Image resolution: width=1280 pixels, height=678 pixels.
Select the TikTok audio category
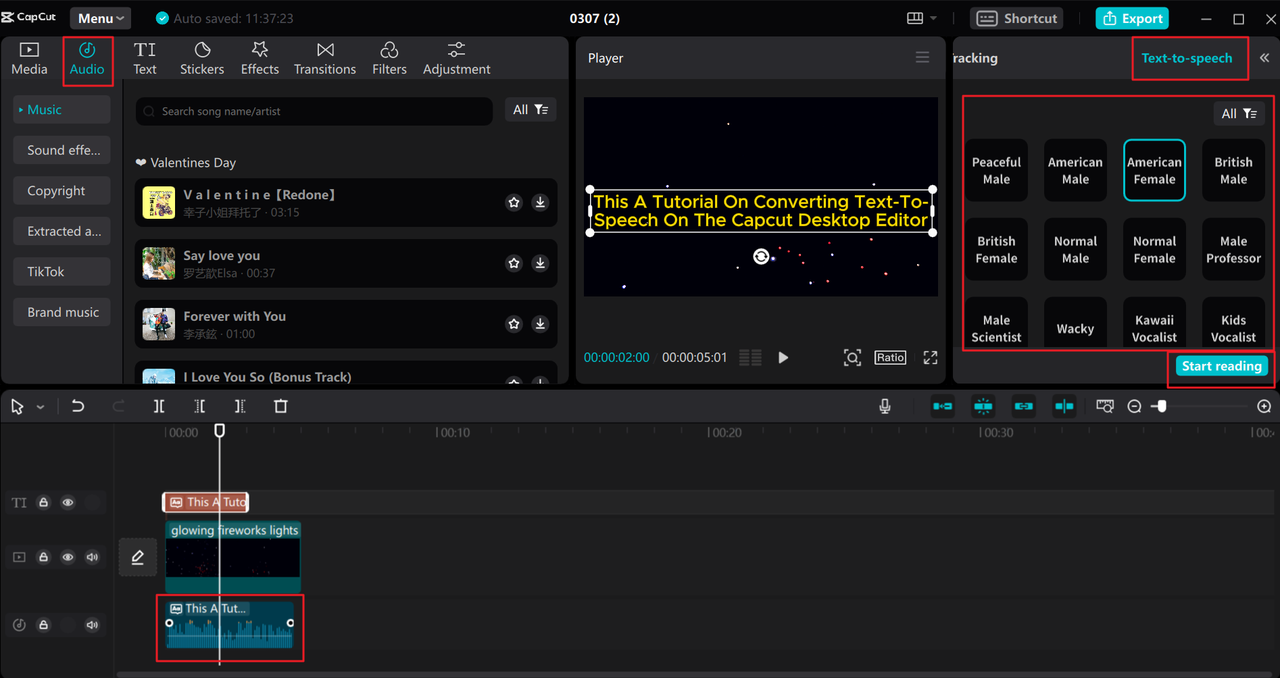(x=62, y=272)
